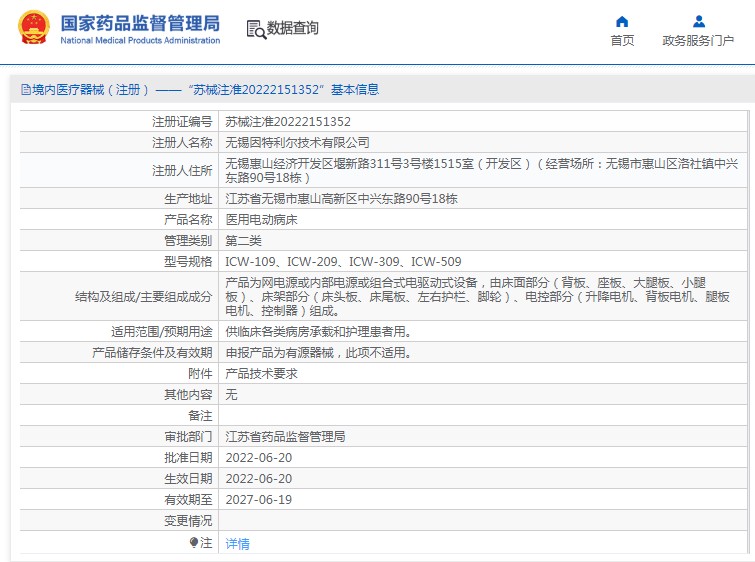
Task: Select model specs ICW-109、ICW-209、ICW-309、ICW-509
Action: click(x=343, y=261)
